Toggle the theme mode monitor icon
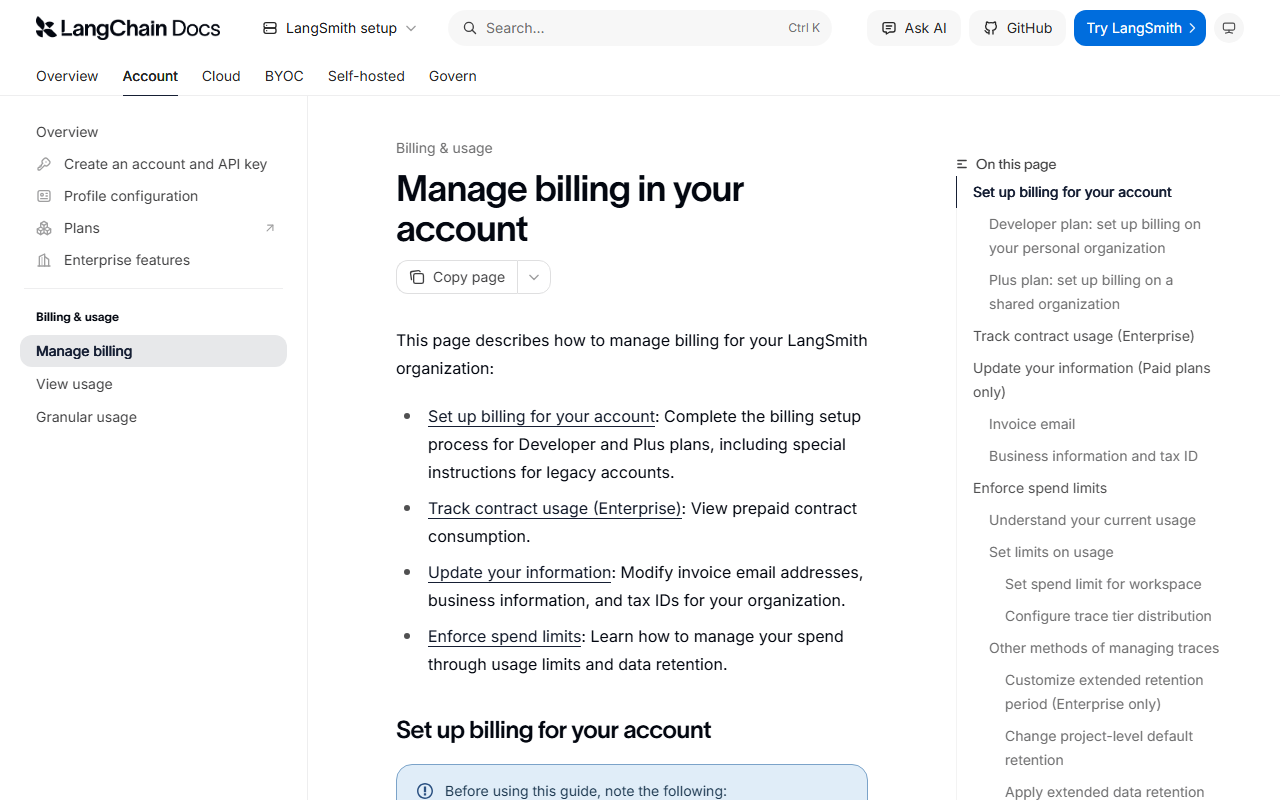This screenshot has width=1280, height=800. click(x=1229, y=28)
